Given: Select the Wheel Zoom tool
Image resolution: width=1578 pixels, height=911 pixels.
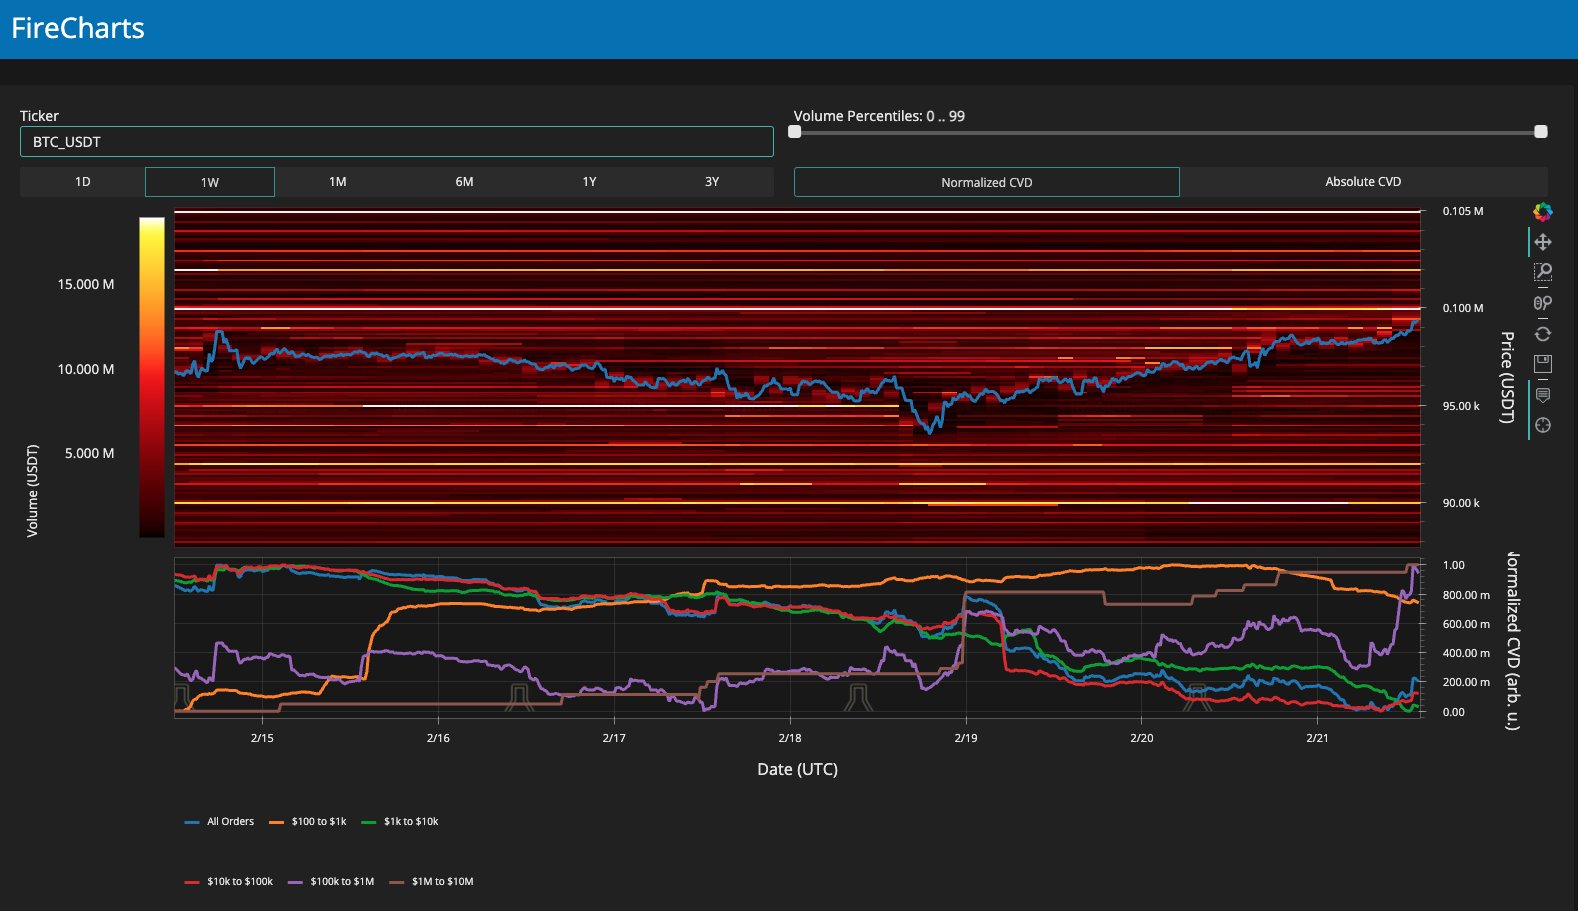Looking at the screenshot, I should (x=1543, y=303).
